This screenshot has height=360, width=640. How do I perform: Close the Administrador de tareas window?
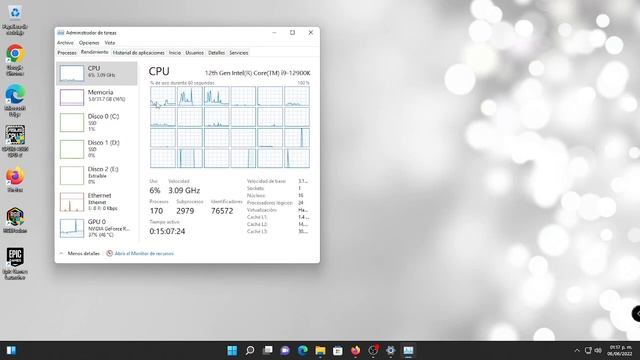[311, 33]
